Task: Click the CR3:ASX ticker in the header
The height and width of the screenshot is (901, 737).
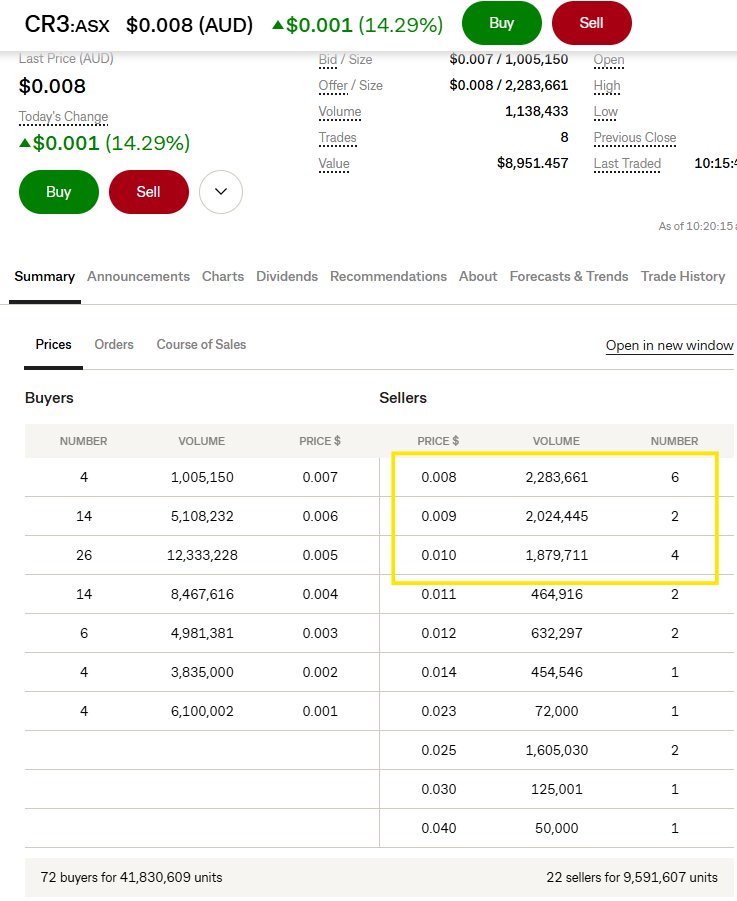Action: pyautogui.click(x=67, y=25)
